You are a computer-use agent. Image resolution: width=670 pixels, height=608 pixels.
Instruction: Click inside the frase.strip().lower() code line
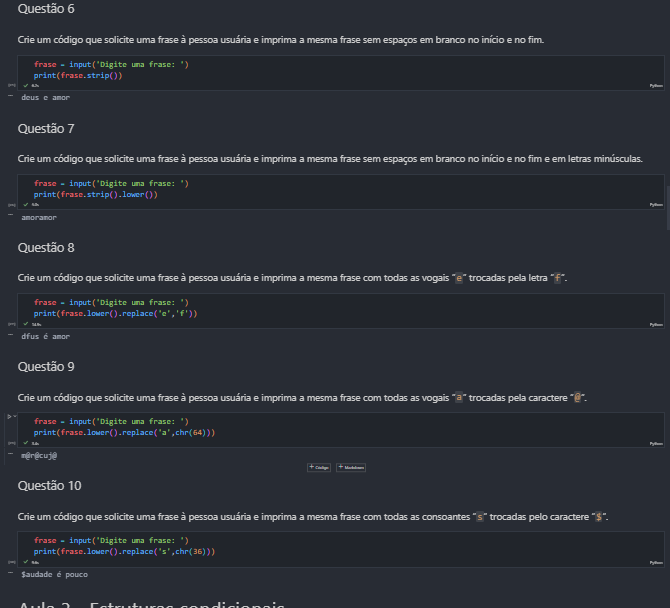96,194
